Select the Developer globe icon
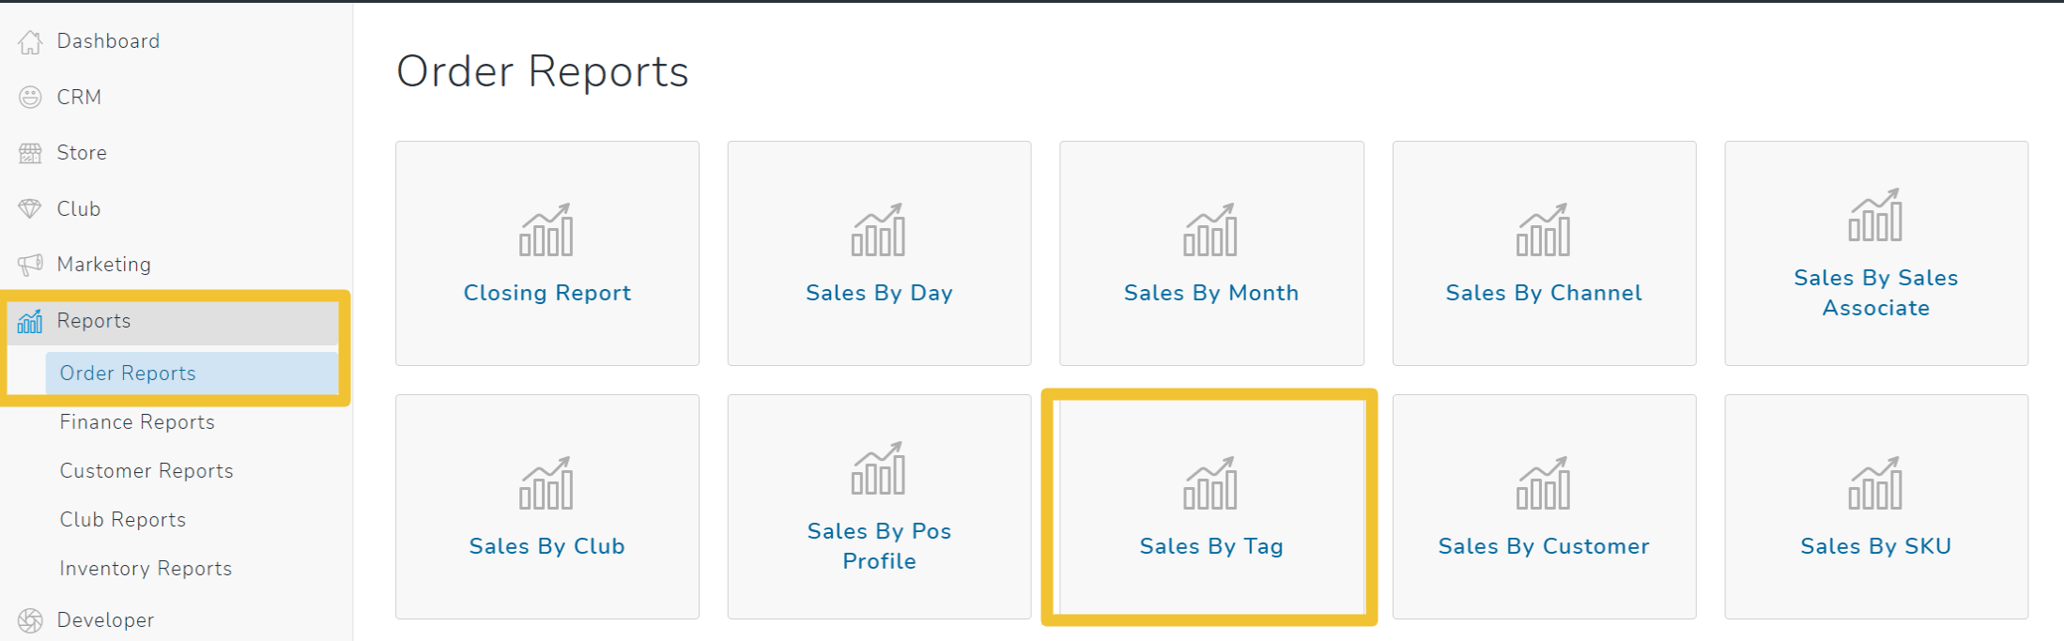Image resolution: width=2064 pixels, height=641 pixels. (x=30, y=620)
